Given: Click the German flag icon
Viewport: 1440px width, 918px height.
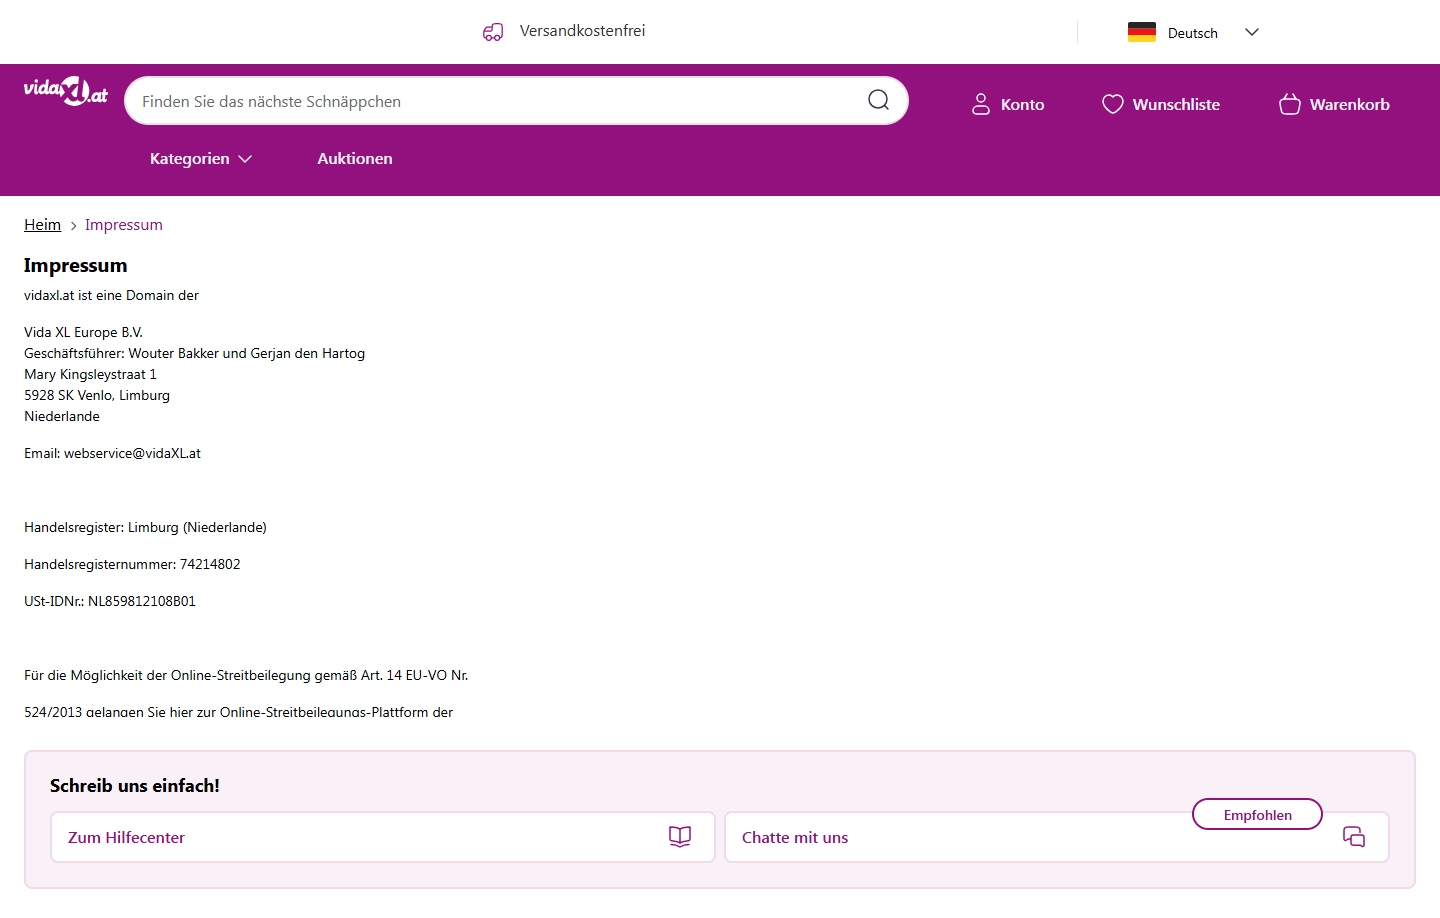Looking at the screenshot, I should 1142,32.
